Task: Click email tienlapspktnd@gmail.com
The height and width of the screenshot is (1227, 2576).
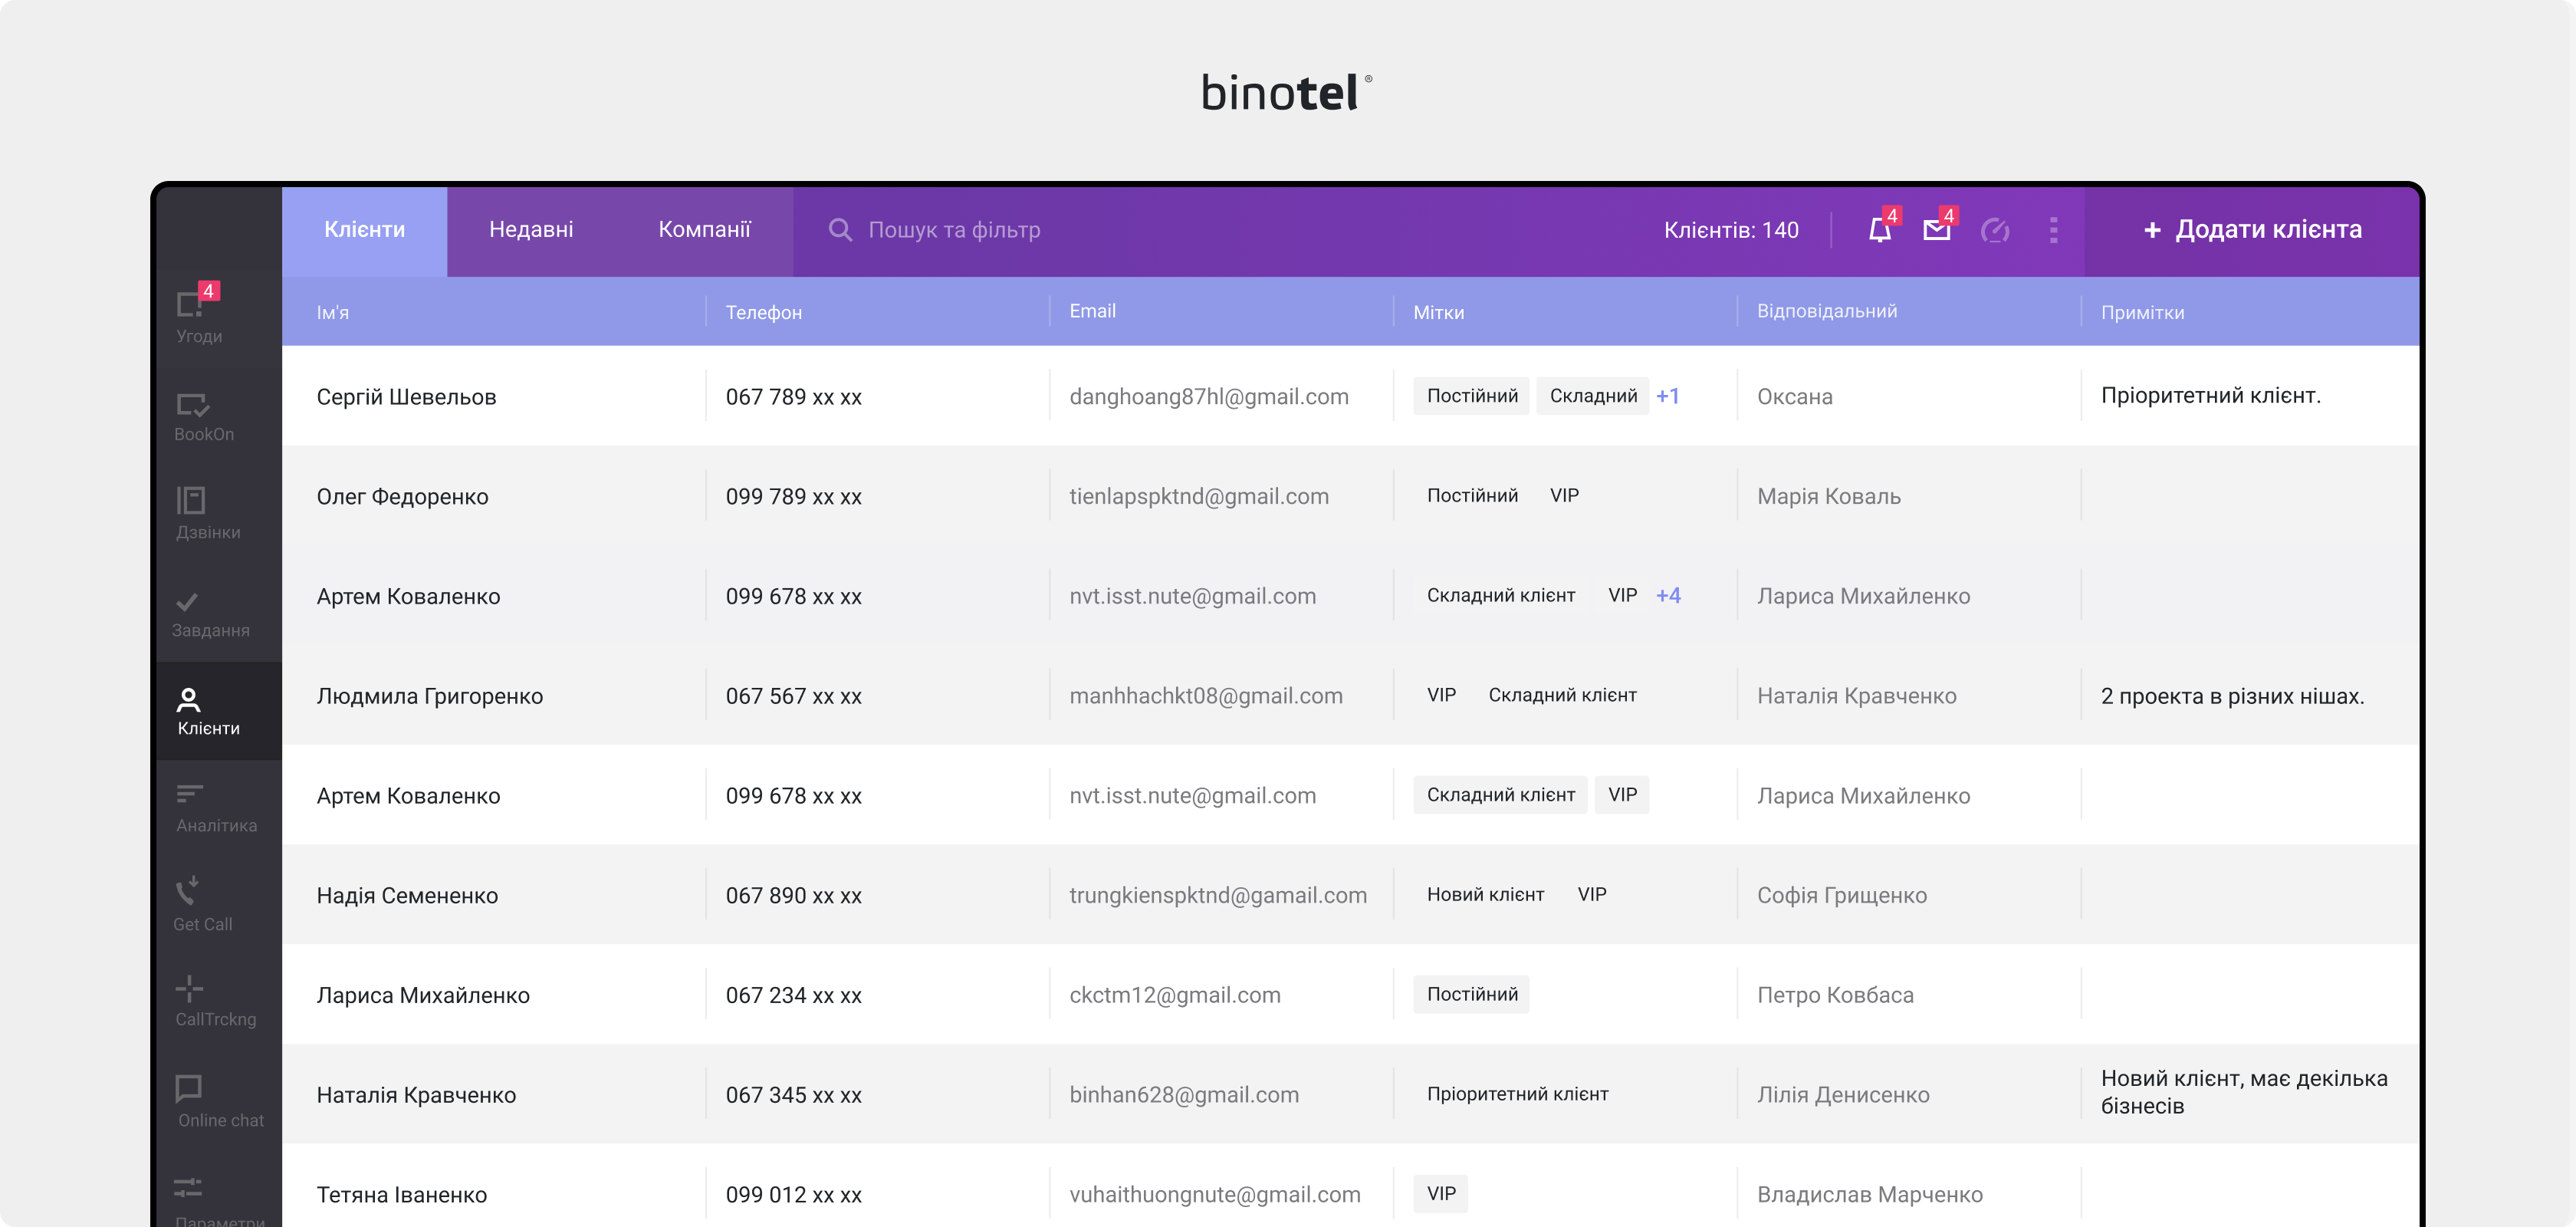Action: pyautogui.click(x=1199, y=497)
